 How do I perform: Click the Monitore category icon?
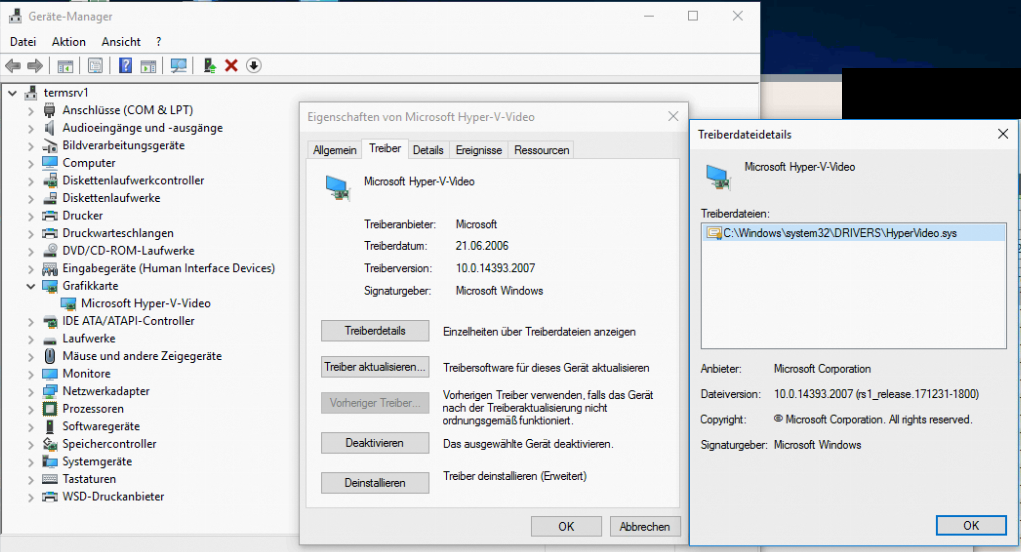point(50,374)
